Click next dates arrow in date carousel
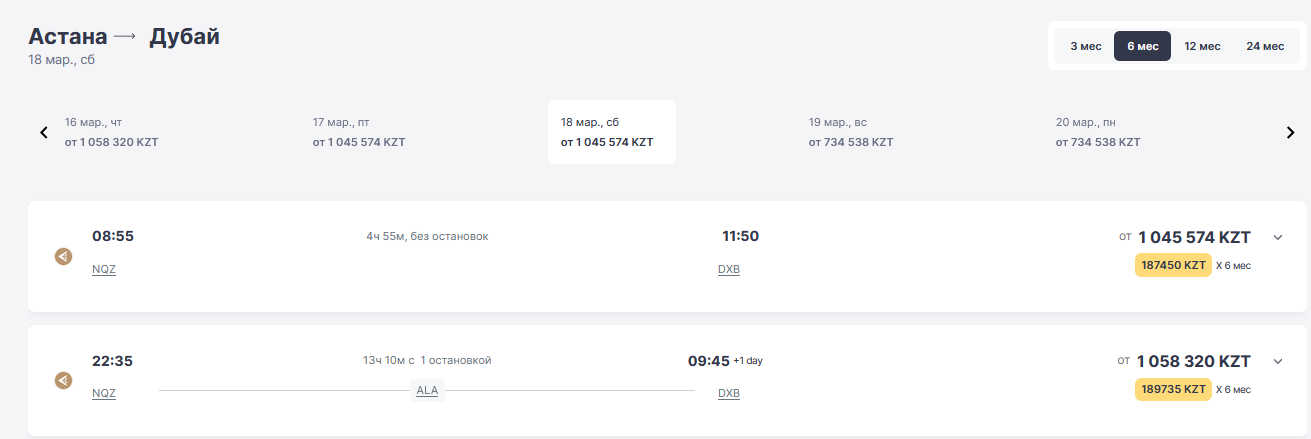The height and width of the screenshot is (439, 1311). (x=1290, y=132)
